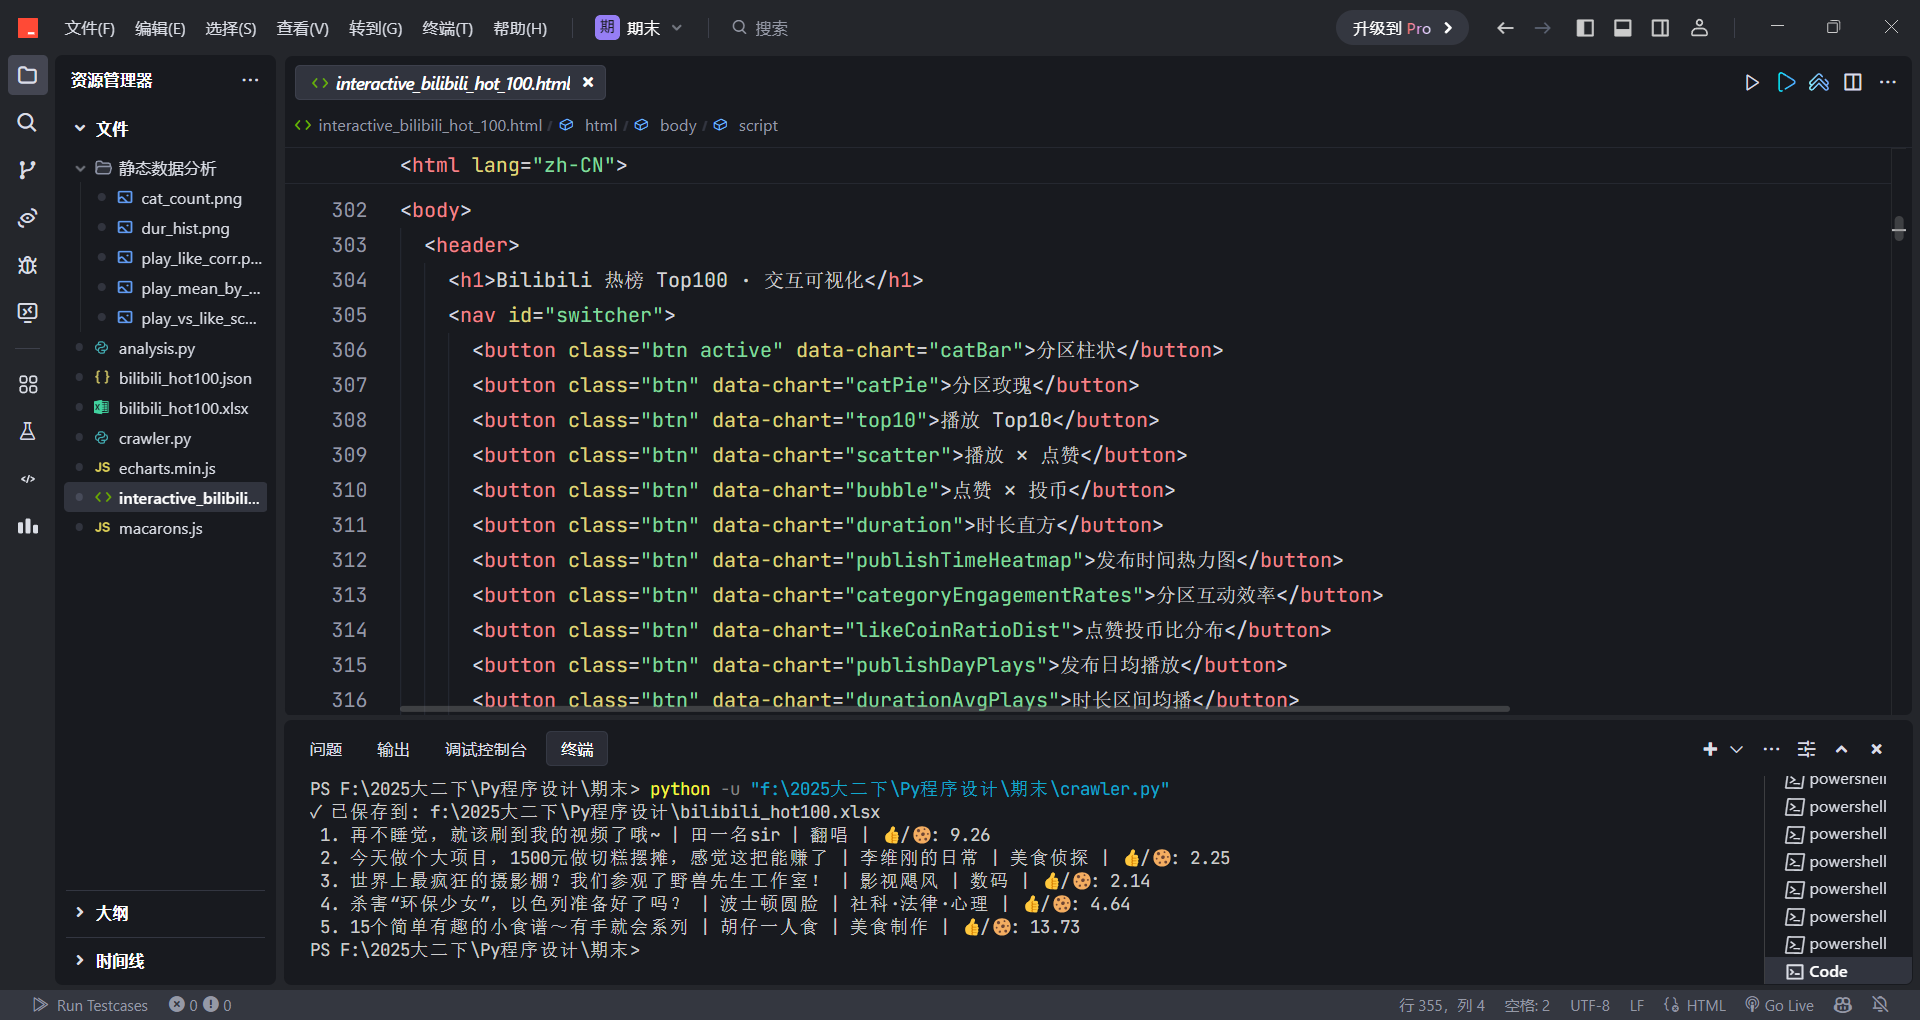Toggle the bottom panel layout icon
This screenshot has width=1920, height=1020.
point(1623,28)
